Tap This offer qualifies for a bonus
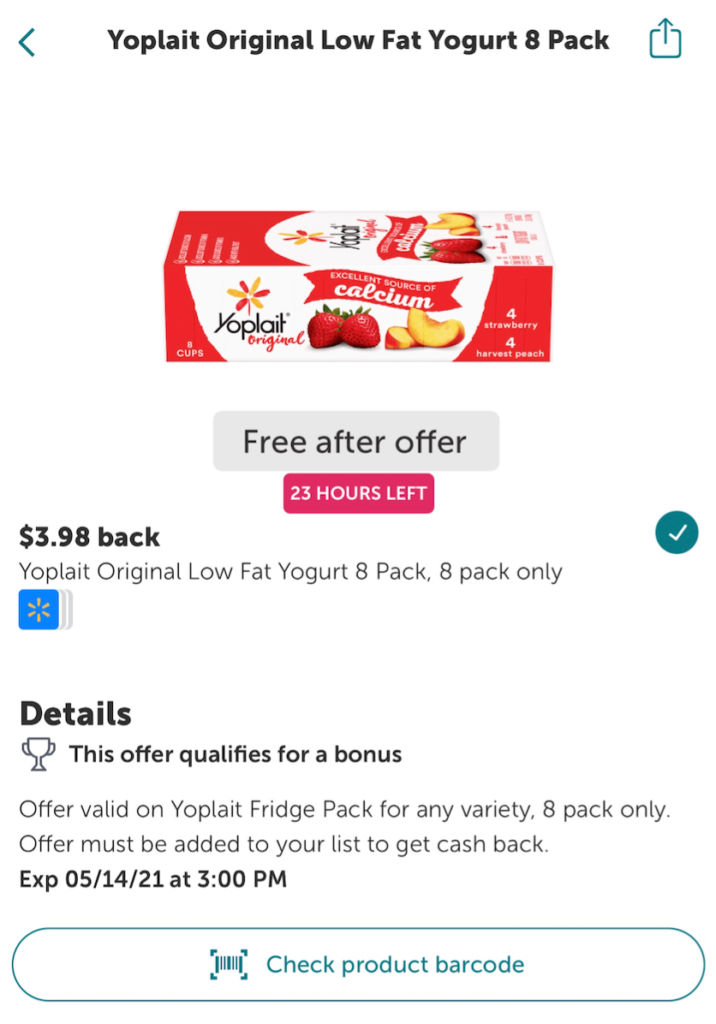Viewport: 716px width, 1024px height. pyautogui.click(x=236, y=754)
